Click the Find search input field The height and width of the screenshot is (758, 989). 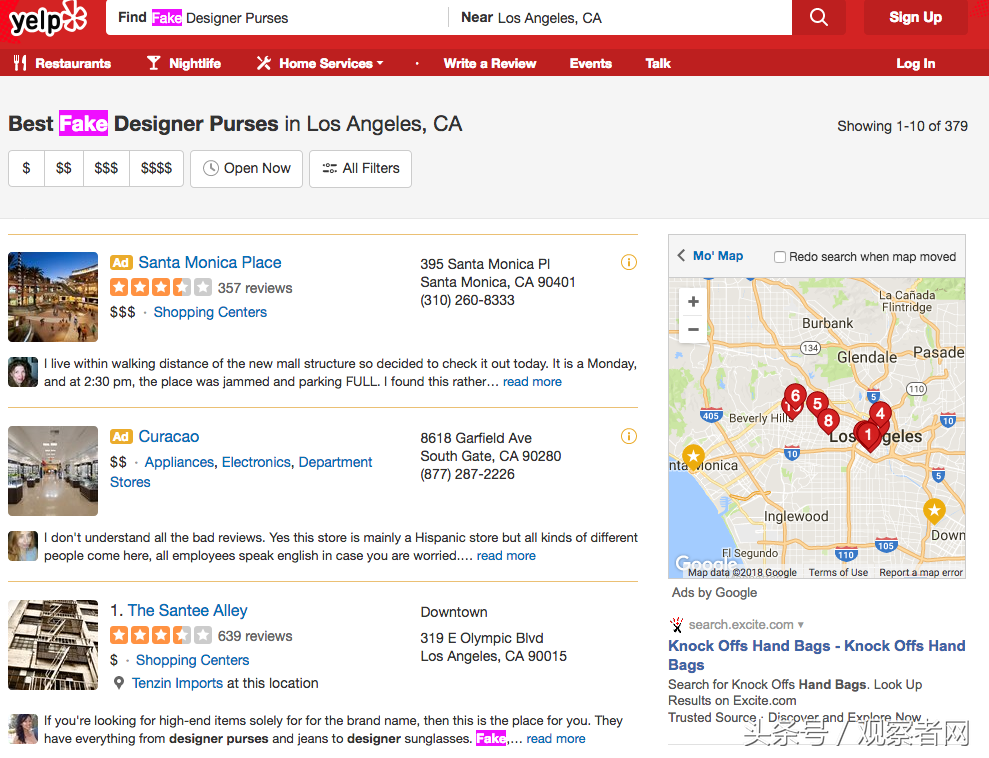[x=277, y=18]
